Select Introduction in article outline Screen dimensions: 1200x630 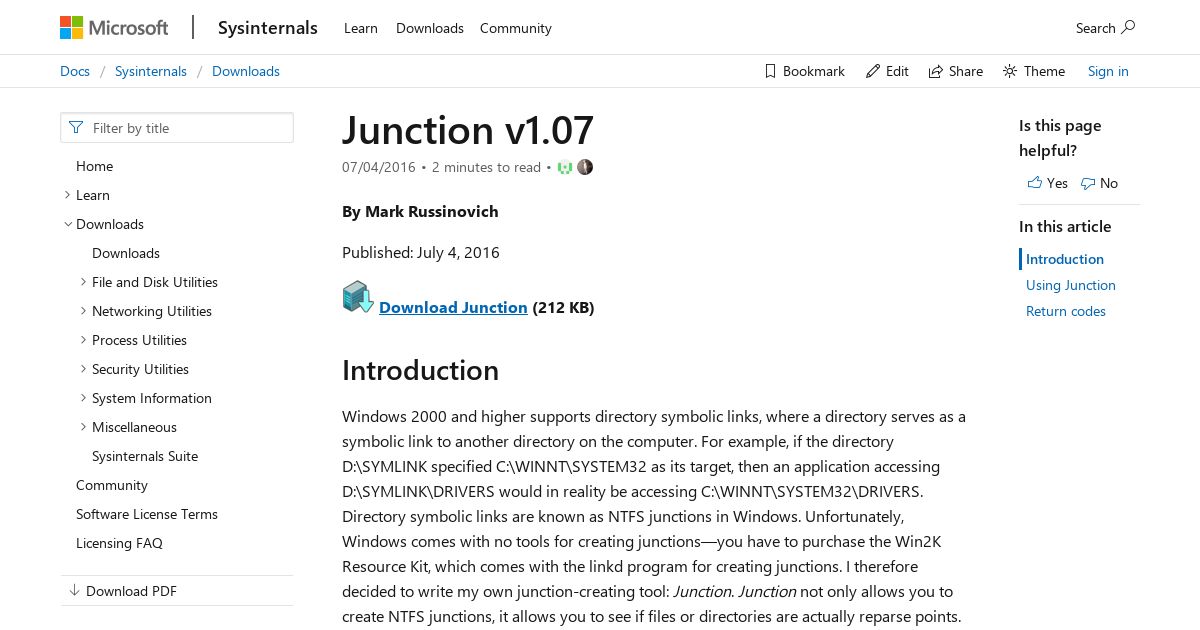pyautogui.click(x=1065, y=259)
